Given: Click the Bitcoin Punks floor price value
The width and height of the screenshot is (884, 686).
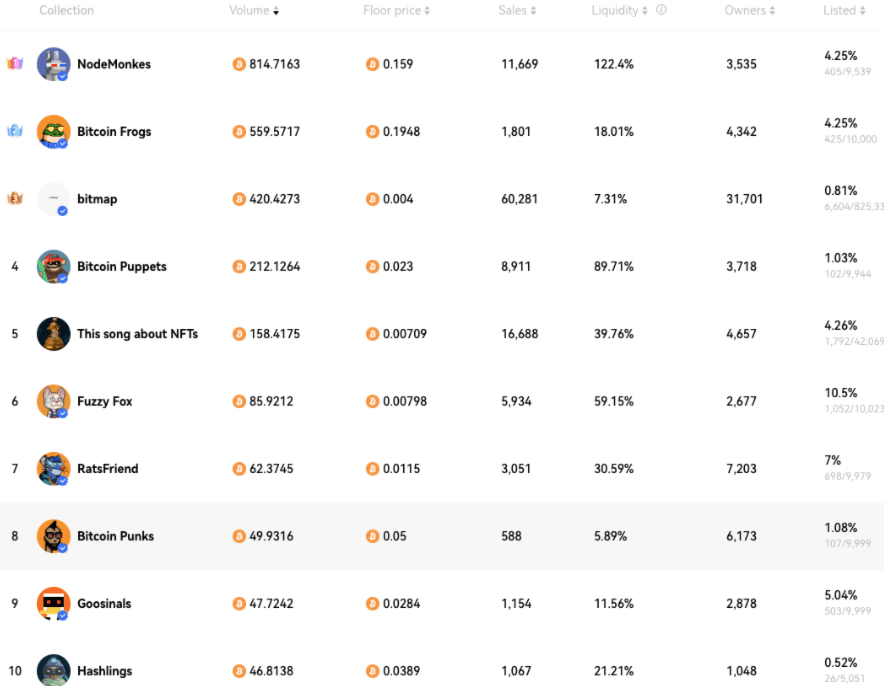Looking at the screenshot, I should click(394, 536).
